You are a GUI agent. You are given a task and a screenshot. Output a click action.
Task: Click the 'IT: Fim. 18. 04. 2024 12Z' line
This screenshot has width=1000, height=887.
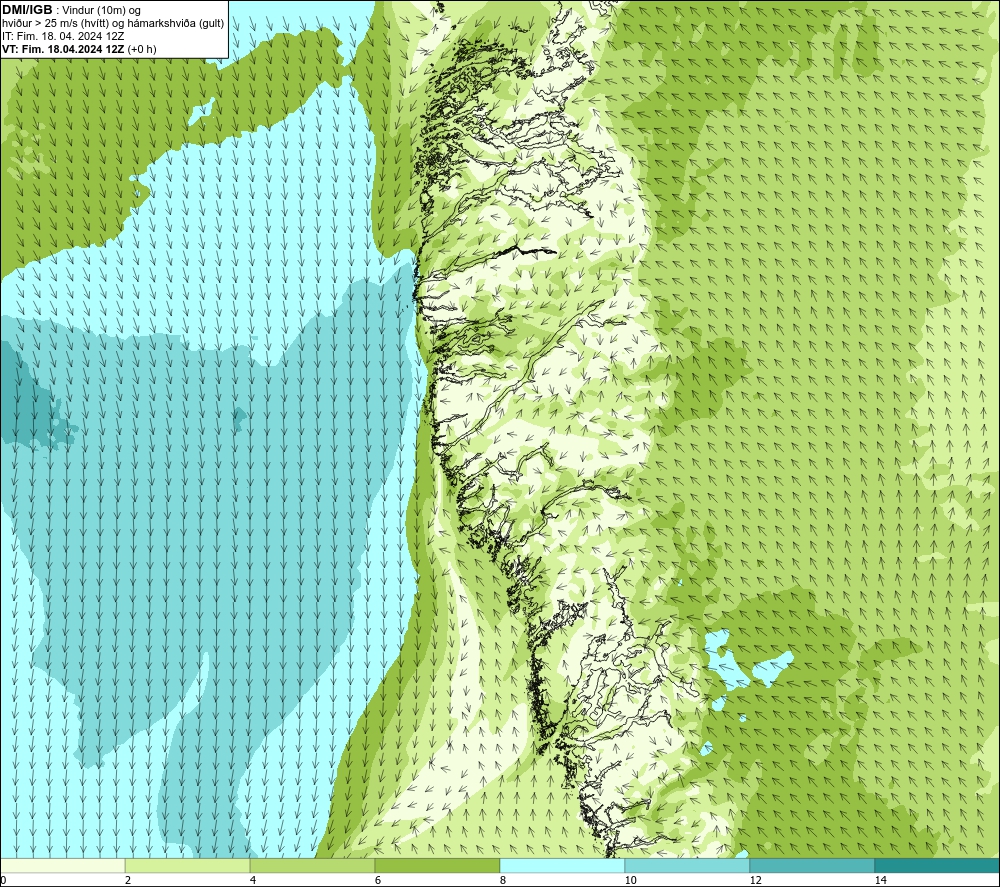click(62, 36)
